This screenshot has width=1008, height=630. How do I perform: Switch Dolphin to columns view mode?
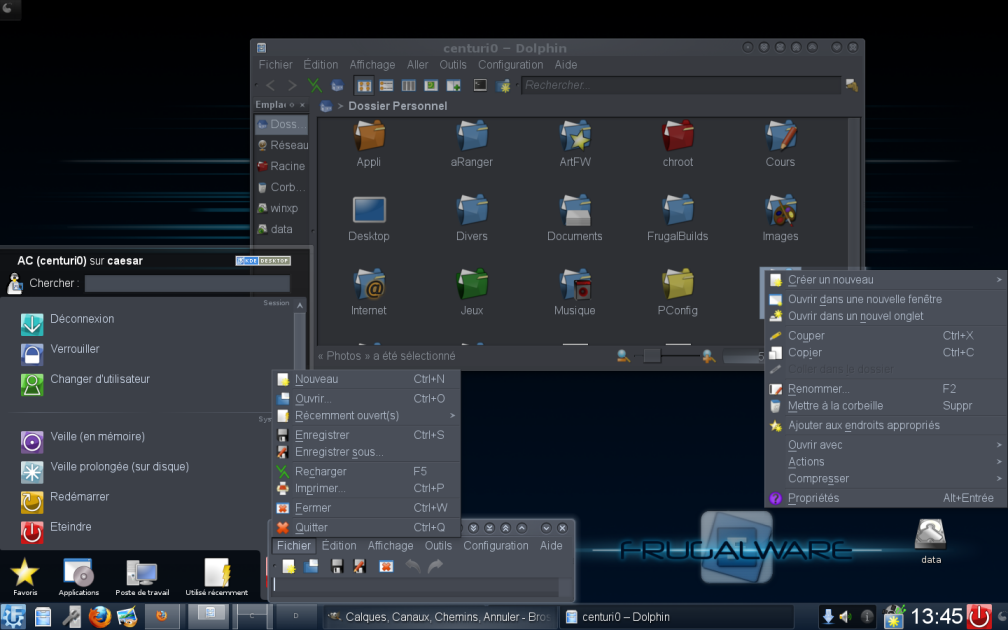(x=409, y=85)
